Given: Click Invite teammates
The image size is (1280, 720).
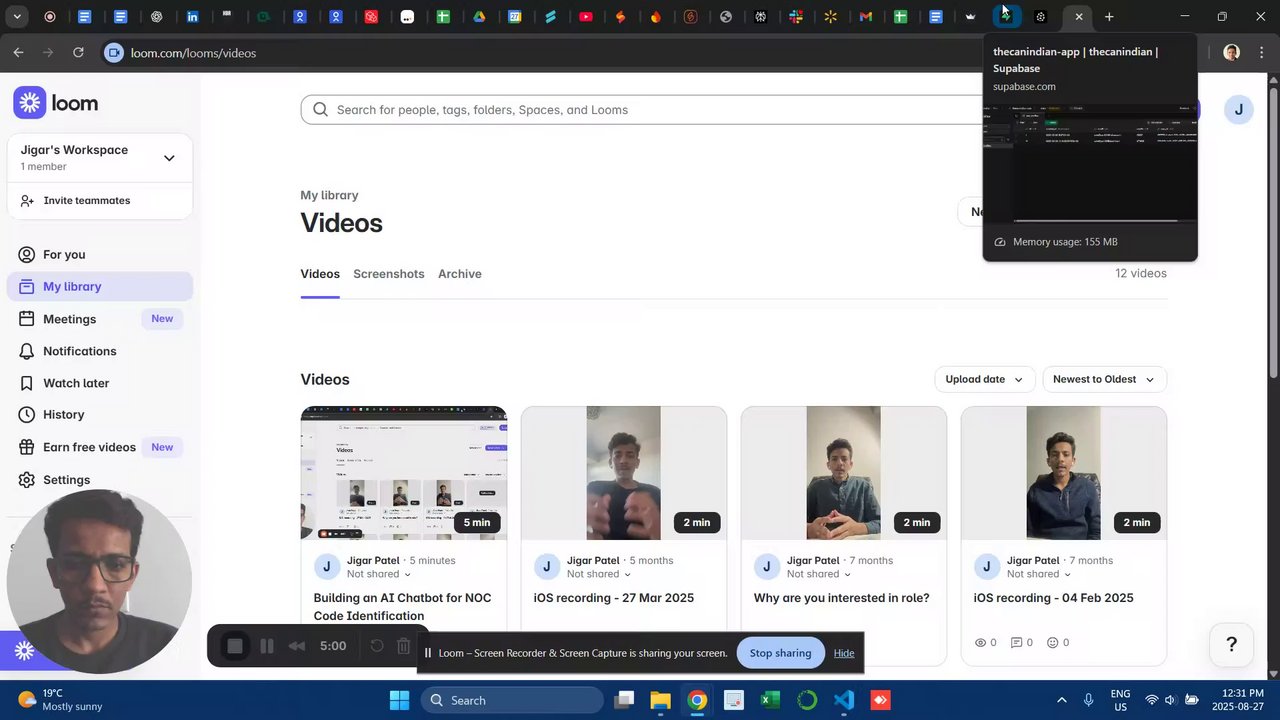Looking at the screenshot, I should tap(87, 200).
